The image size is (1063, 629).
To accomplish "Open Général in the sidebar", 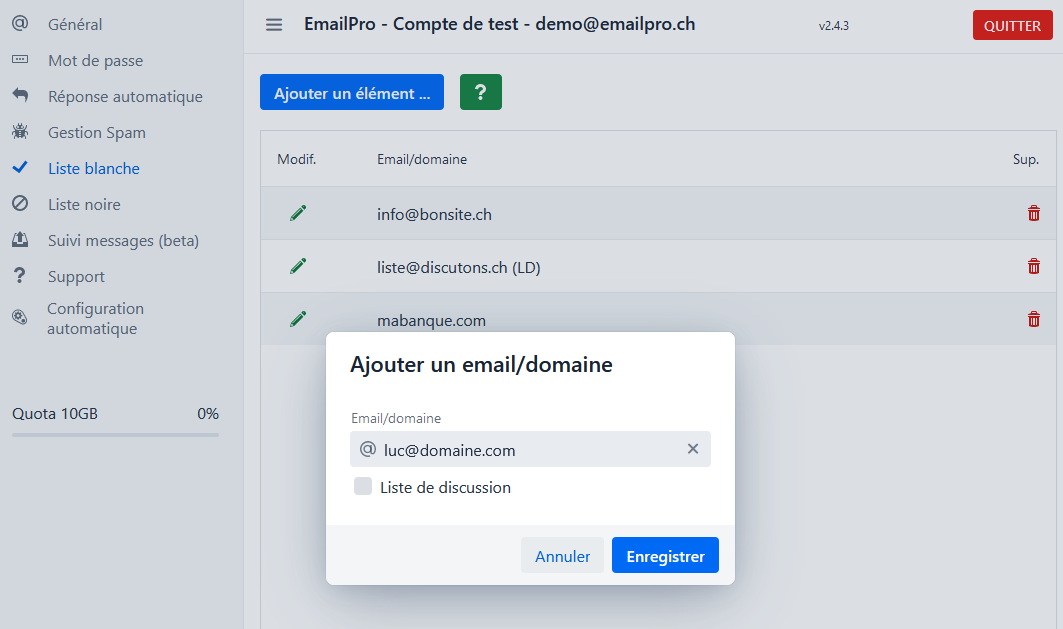I will pyautogui.click(x=75, y=24).
